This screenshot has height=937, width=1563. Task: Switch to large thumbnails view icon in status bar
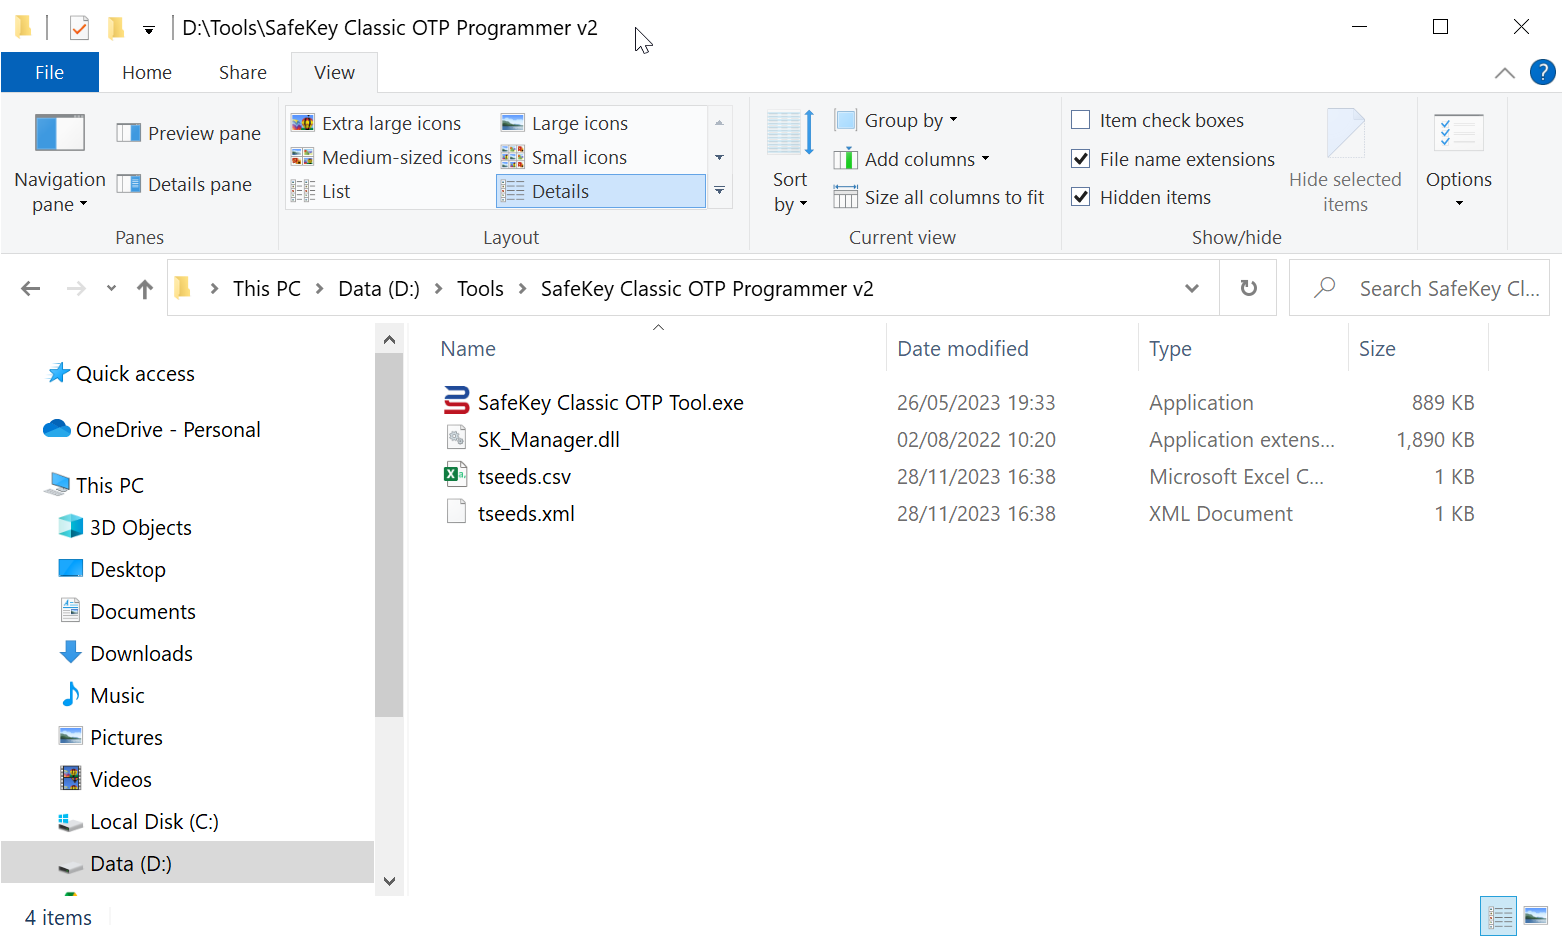[1535, 916]
